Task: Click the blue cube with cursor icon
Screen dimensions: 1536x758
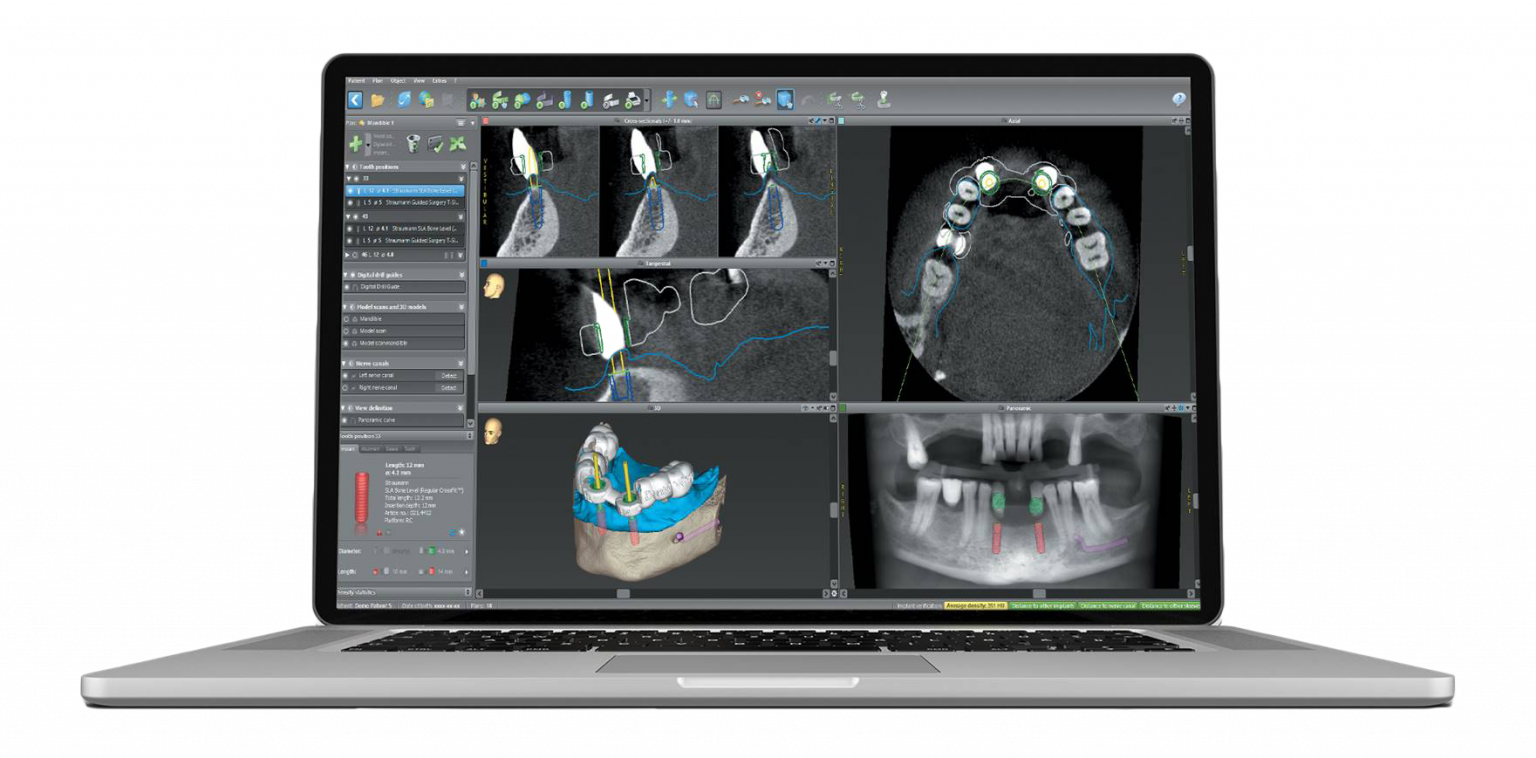Action: click(691, 99)
